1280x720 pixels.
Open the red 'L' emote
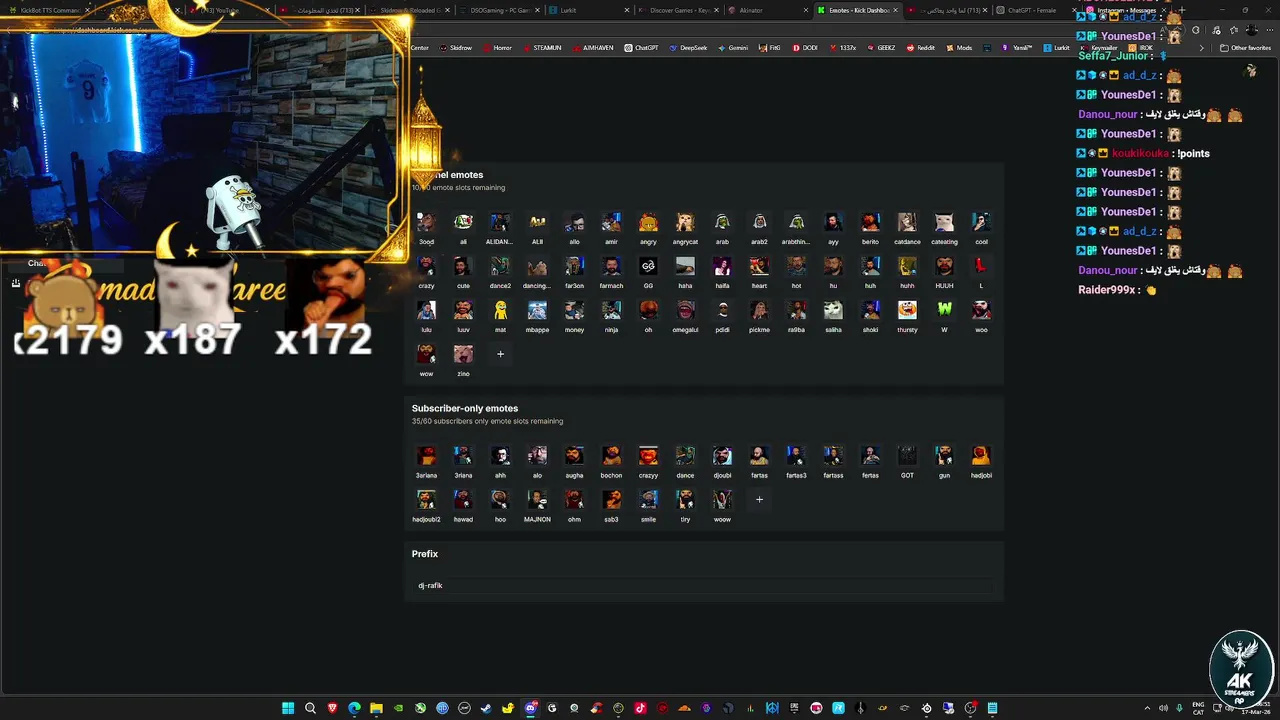(x=981, y=266)
